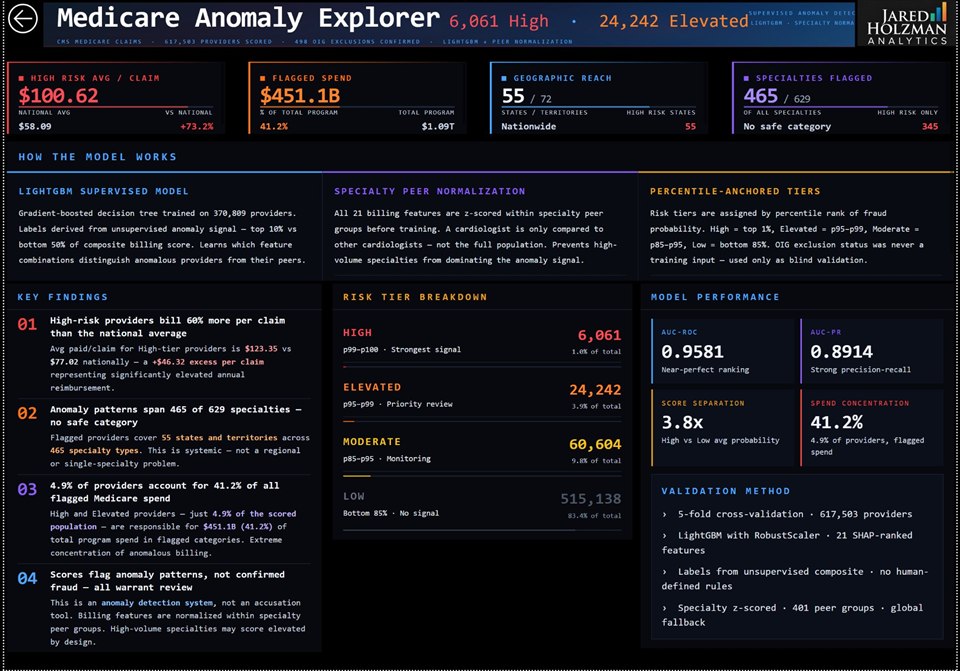The height and width of the screenshot is (671, 960).
Task: Select the 55 / 72 geographic reach value
Action: coord(527,96)
